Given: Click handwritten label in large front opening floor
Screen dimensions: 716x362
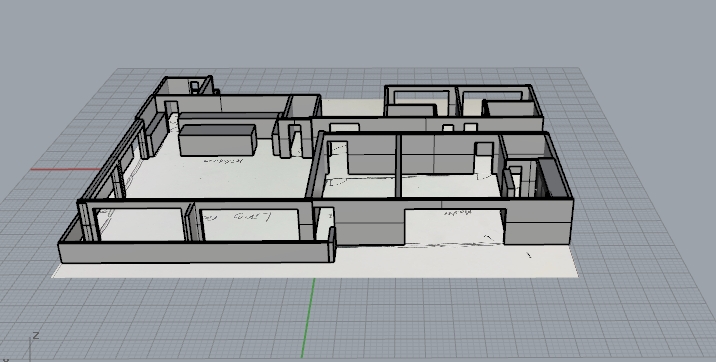Looking at the screenshot, I should 458,213.
